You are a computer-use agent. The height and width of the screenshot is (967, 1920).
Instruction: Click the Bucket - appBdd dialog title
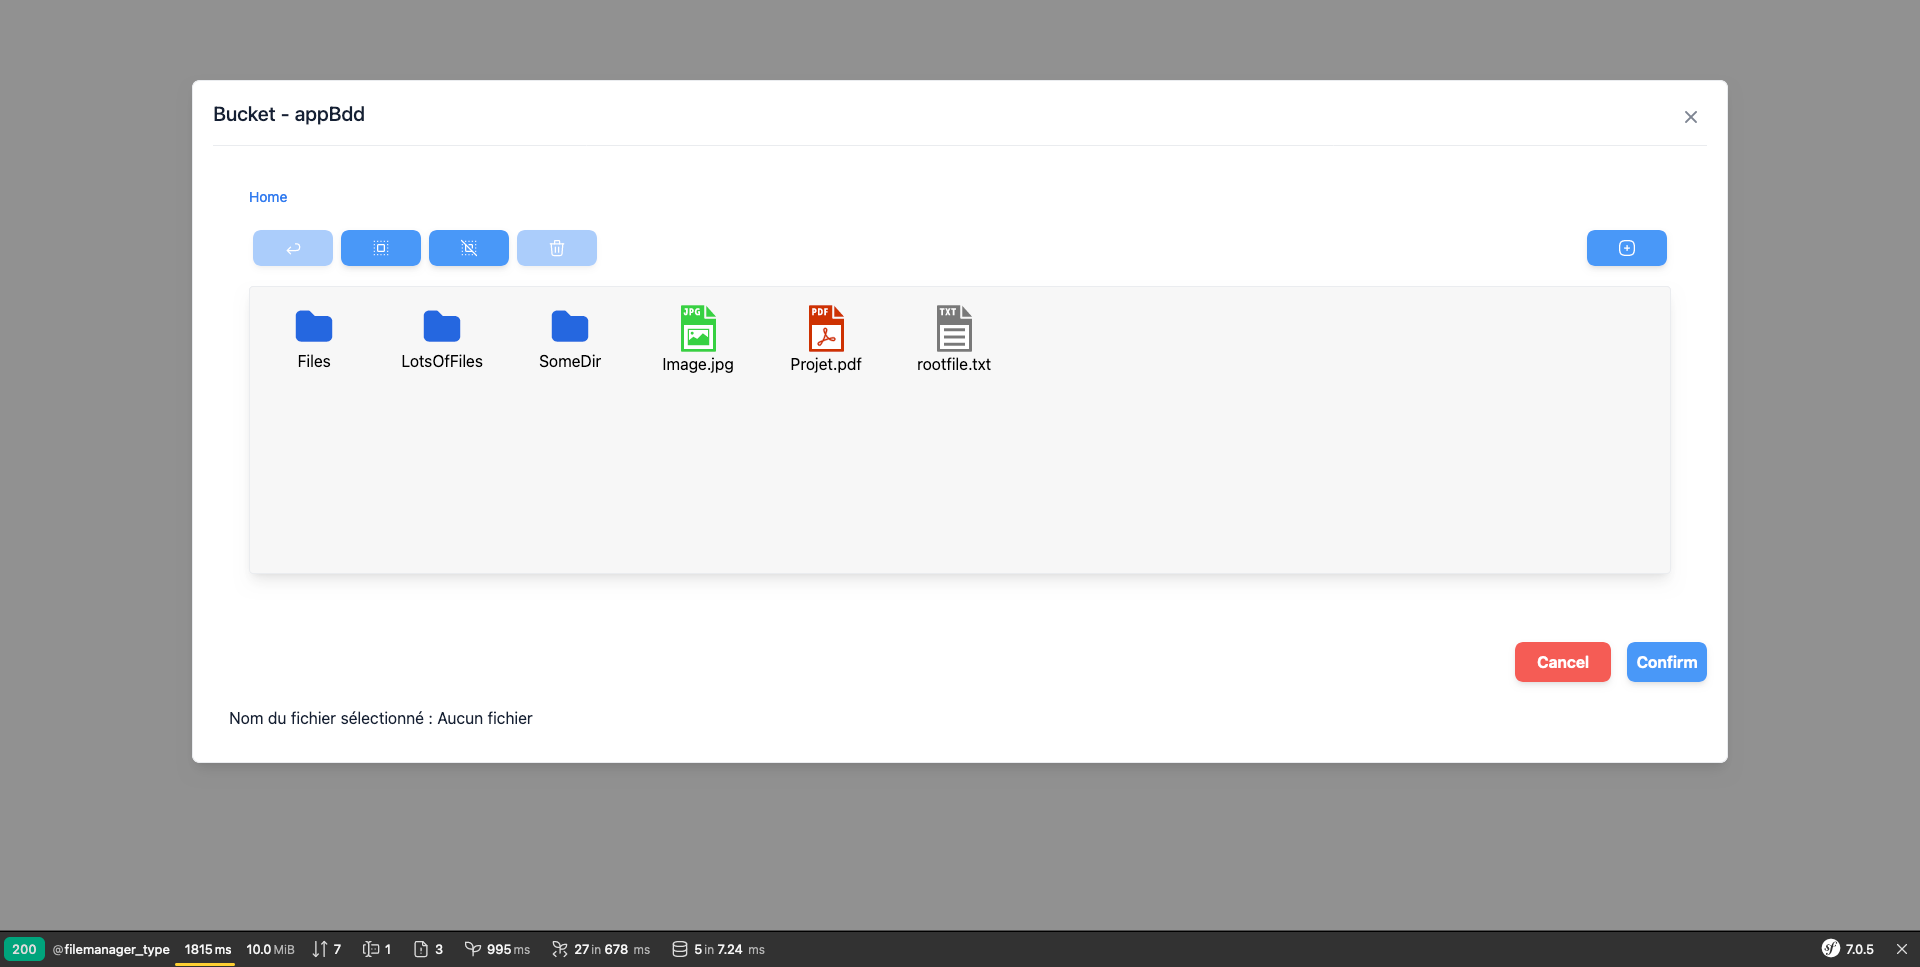(x=289, y=114)
